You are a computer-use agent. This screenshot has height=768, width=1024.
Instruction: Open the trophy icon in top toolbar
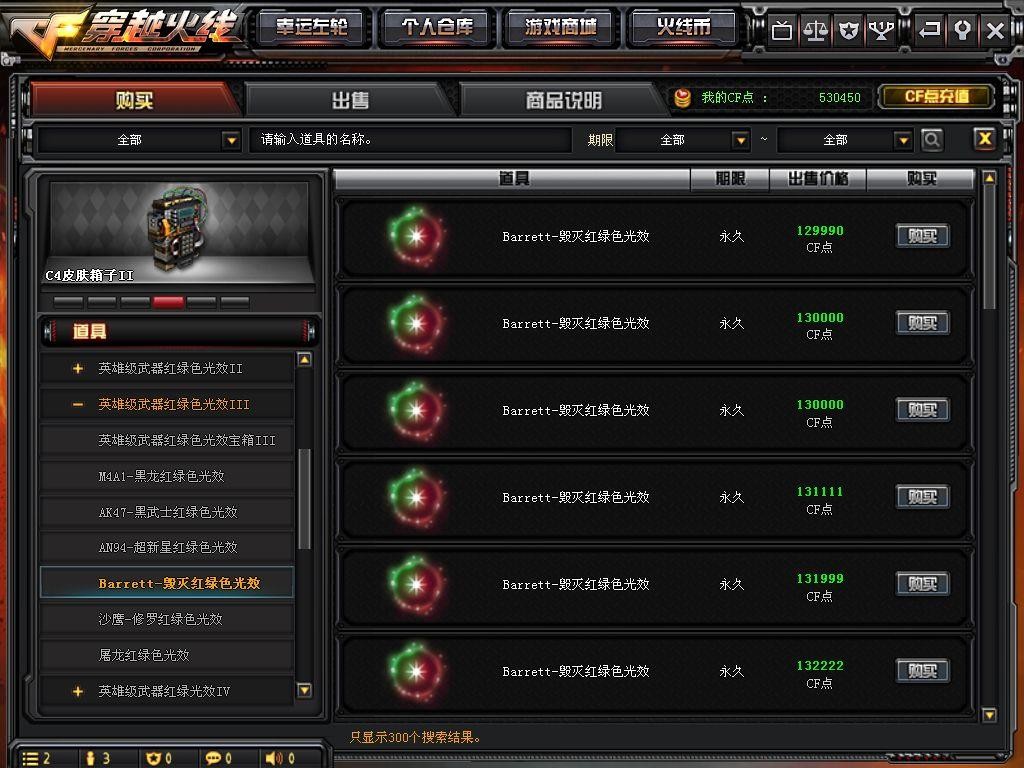[881, 30]
